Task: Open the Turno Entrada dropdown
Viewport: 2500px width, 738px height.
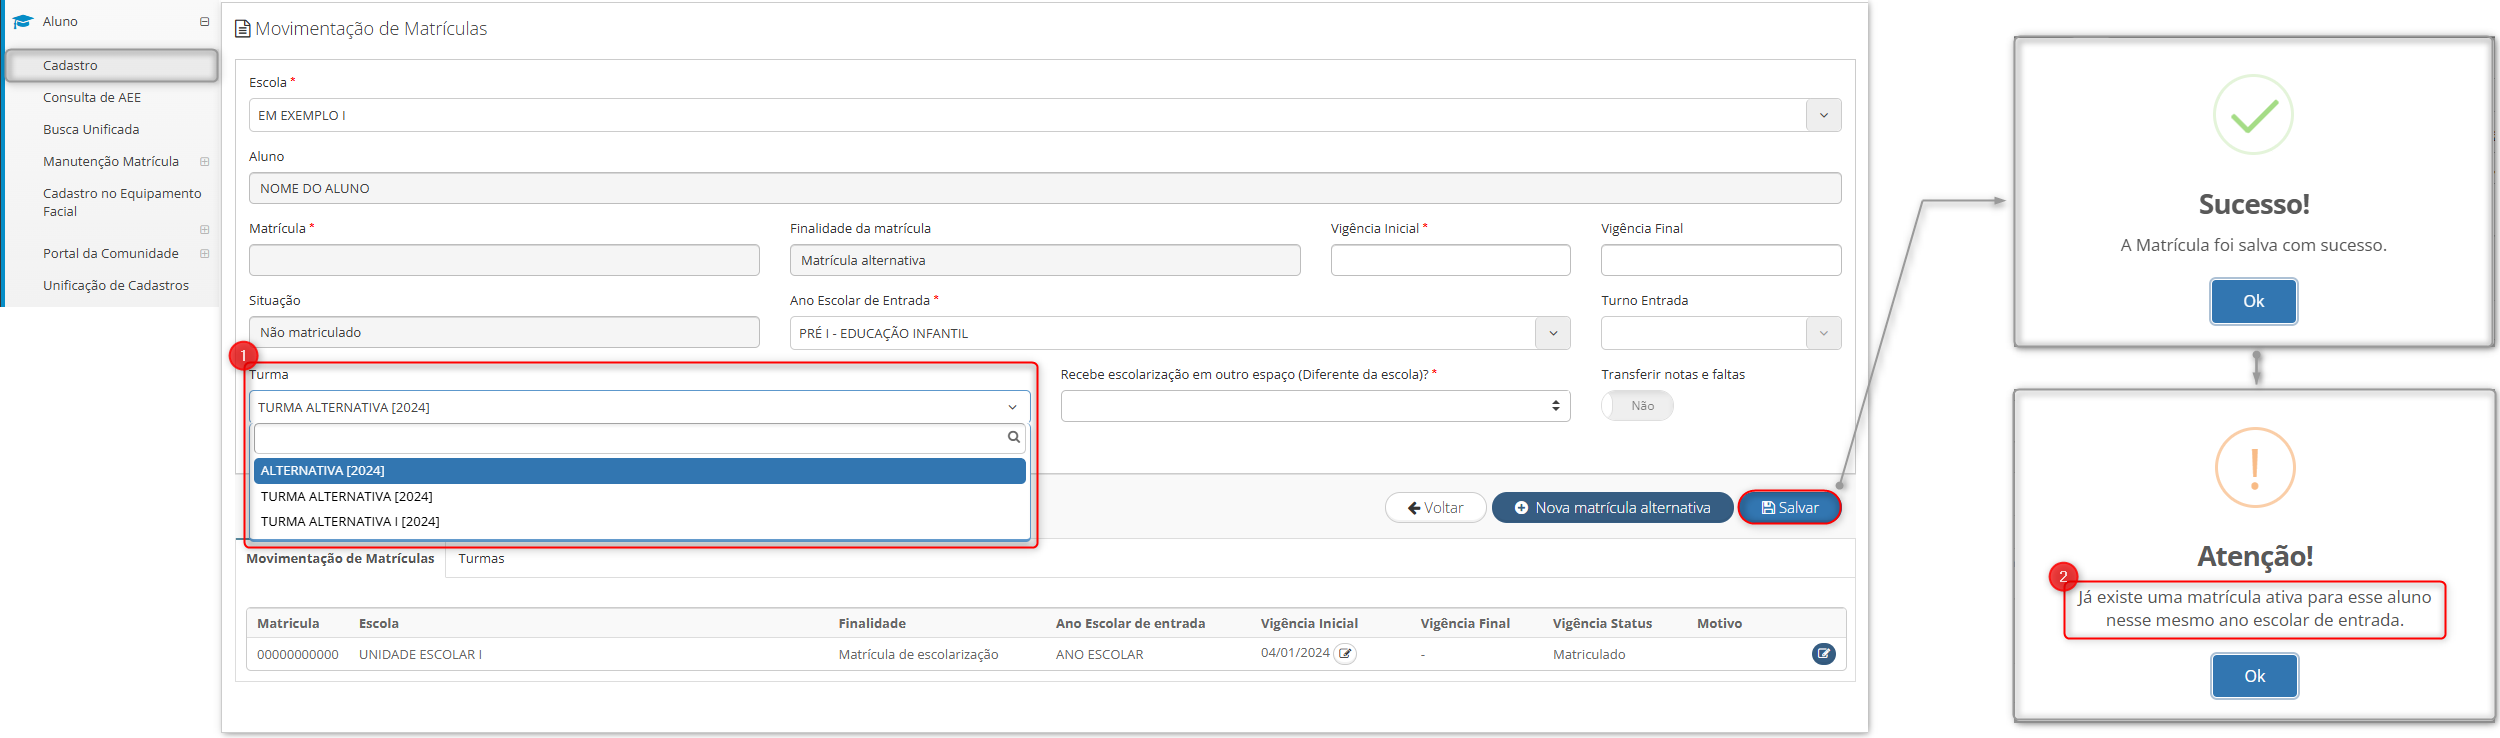Action: tap(1721, 333)
